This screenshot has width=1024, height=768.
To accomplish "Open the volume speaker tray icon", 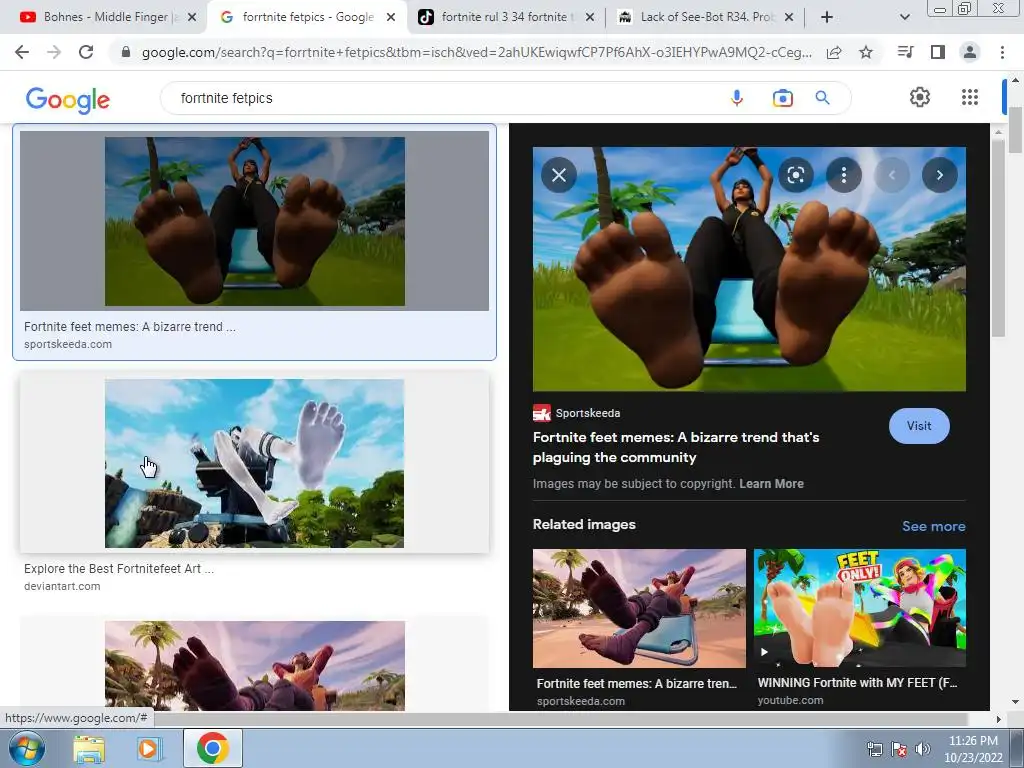I will click(922, 749).
